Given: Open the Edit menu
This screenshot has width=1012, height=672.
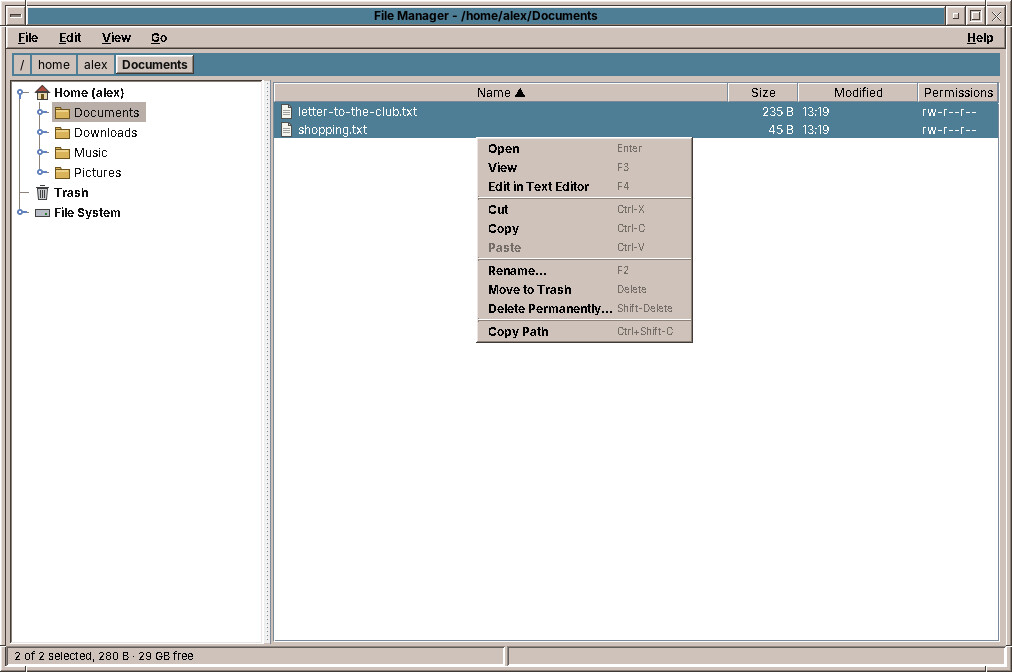Looking at the screenshot, I should click(x=70, y=37).
